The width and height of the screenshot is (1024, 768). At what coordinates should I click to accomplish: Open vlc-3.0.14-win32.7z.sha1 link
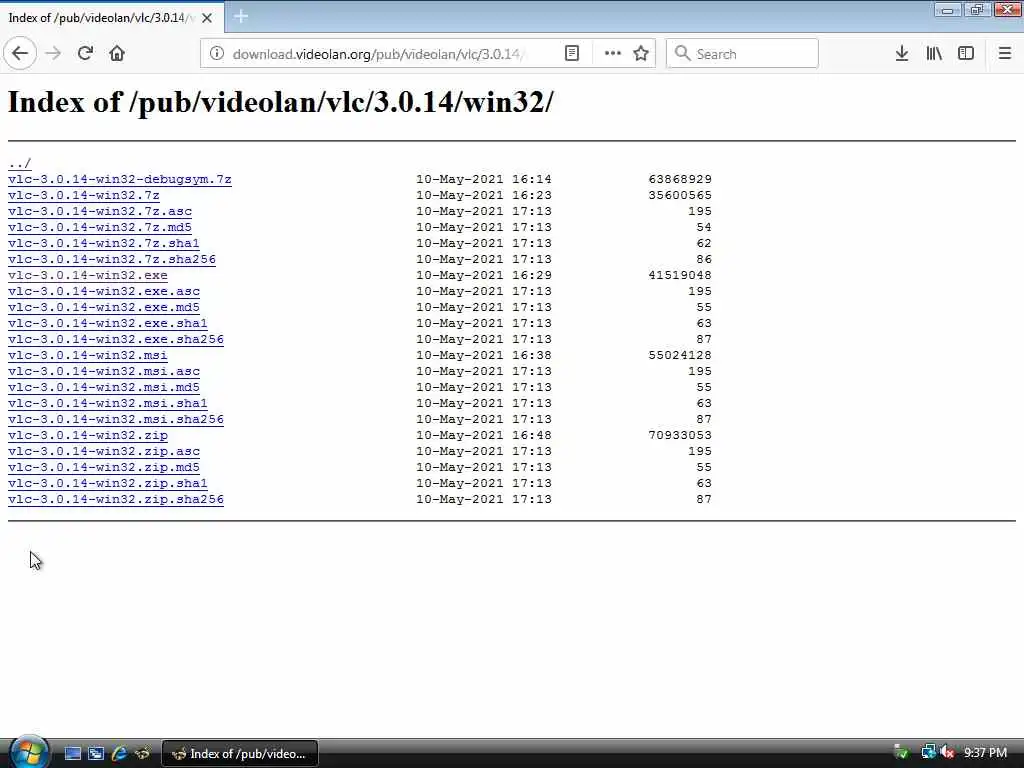(x=104, y=243)
